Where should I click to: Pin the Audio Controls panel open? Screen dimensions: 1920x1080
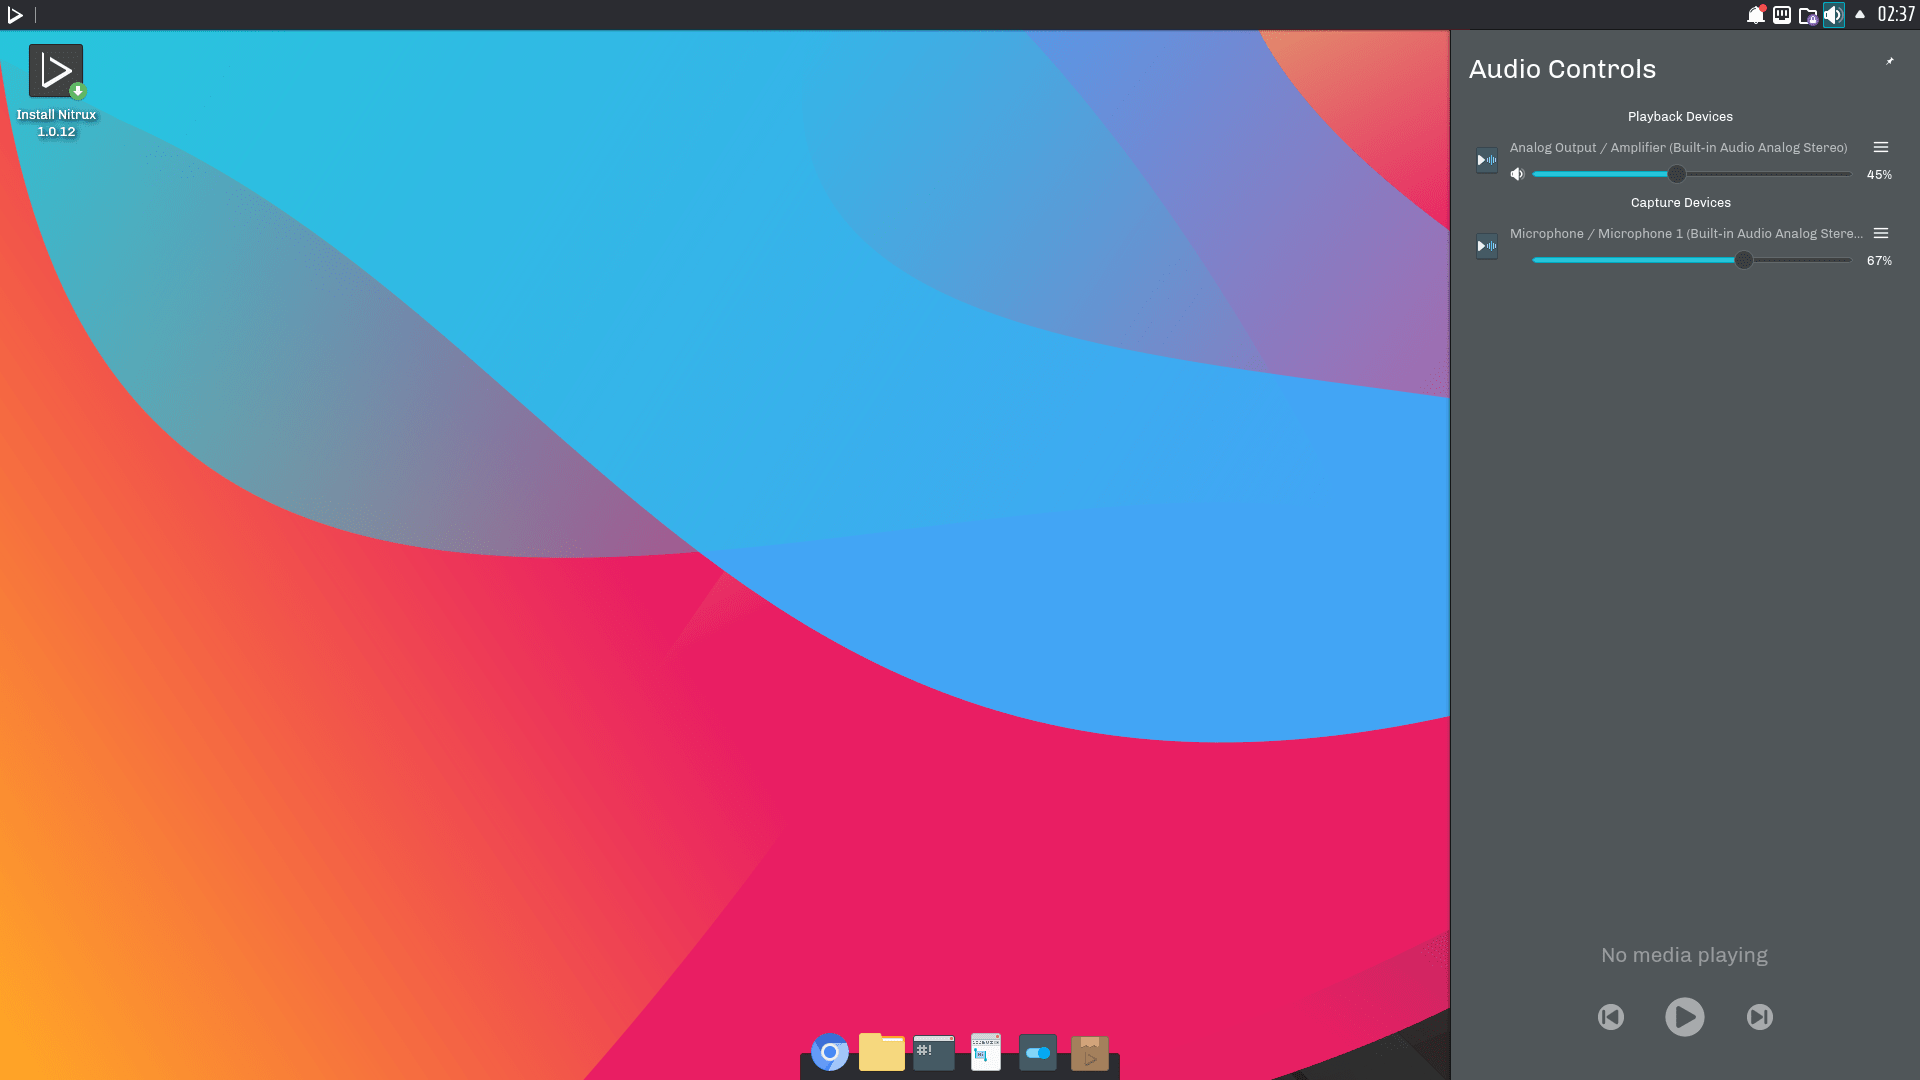tap(1889, 62)
